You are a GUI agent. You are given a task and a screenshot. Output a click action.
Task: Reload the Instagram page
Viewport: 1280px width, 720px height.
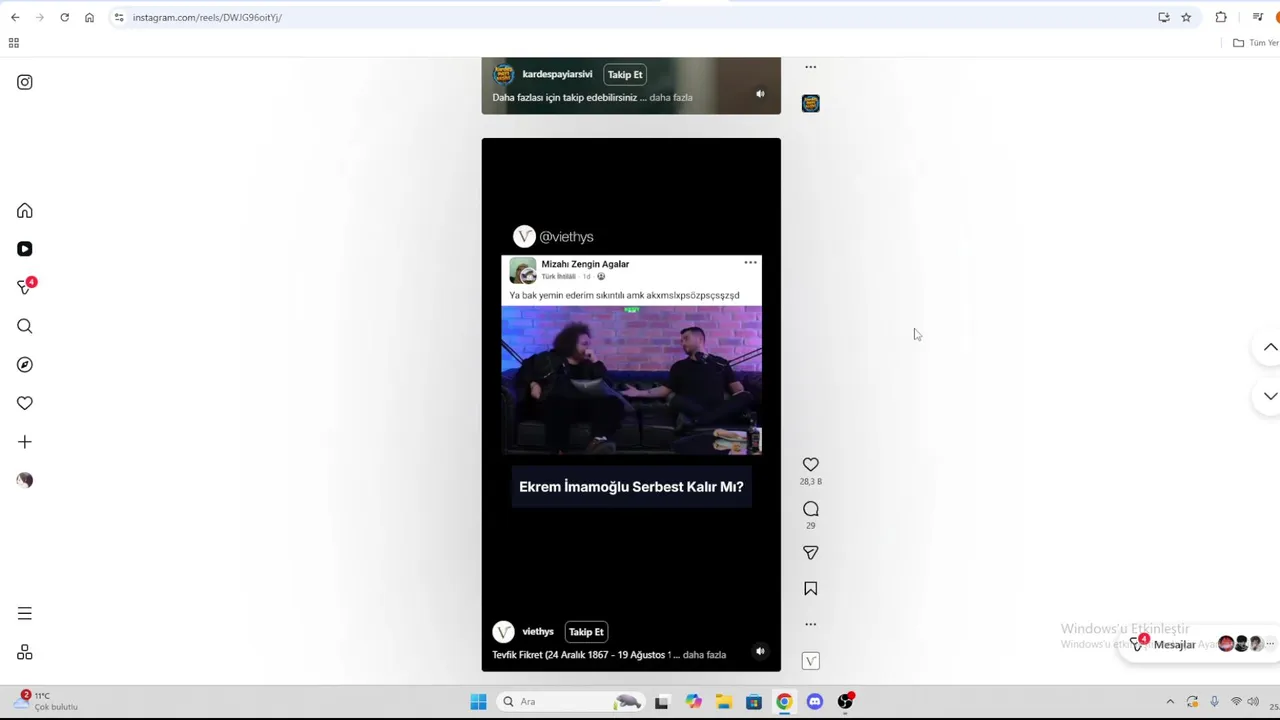(64, 17)
